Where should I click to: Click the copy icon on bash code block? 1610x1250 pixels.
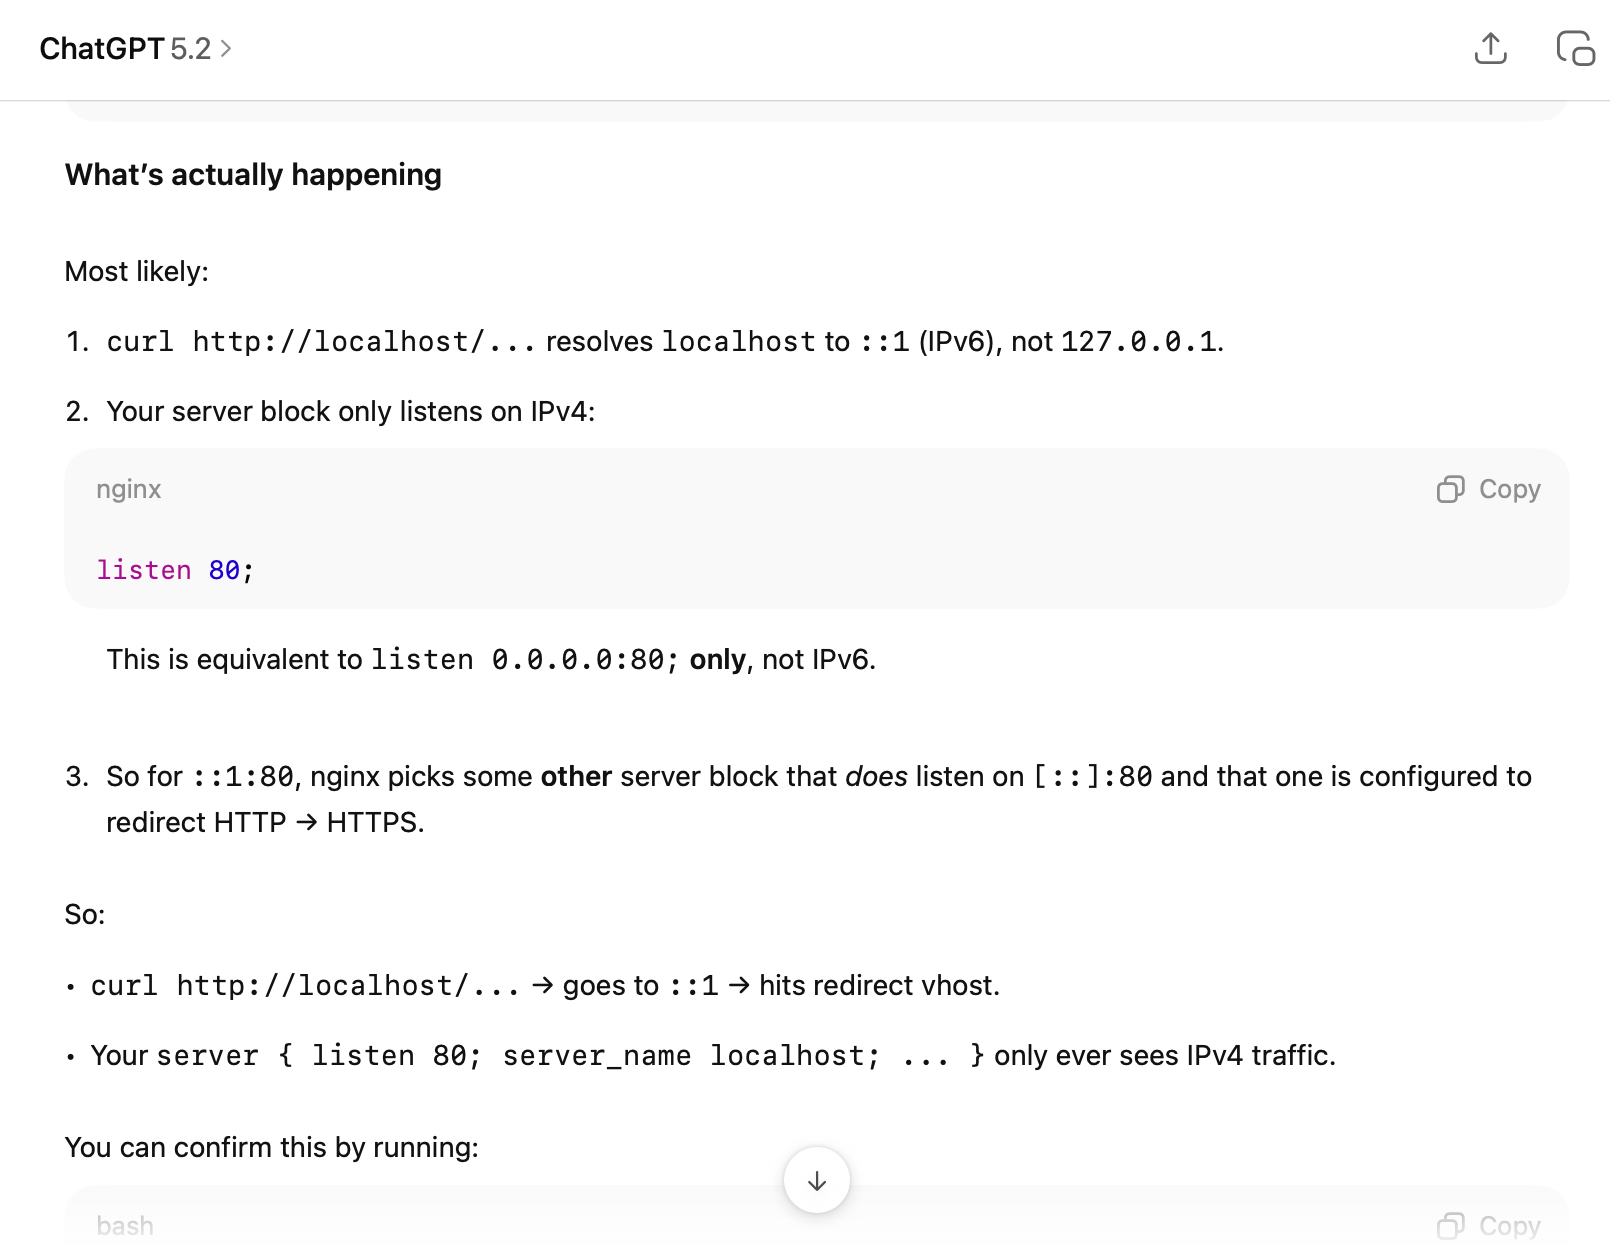pyautogui.click(x=1450, y=1225)
